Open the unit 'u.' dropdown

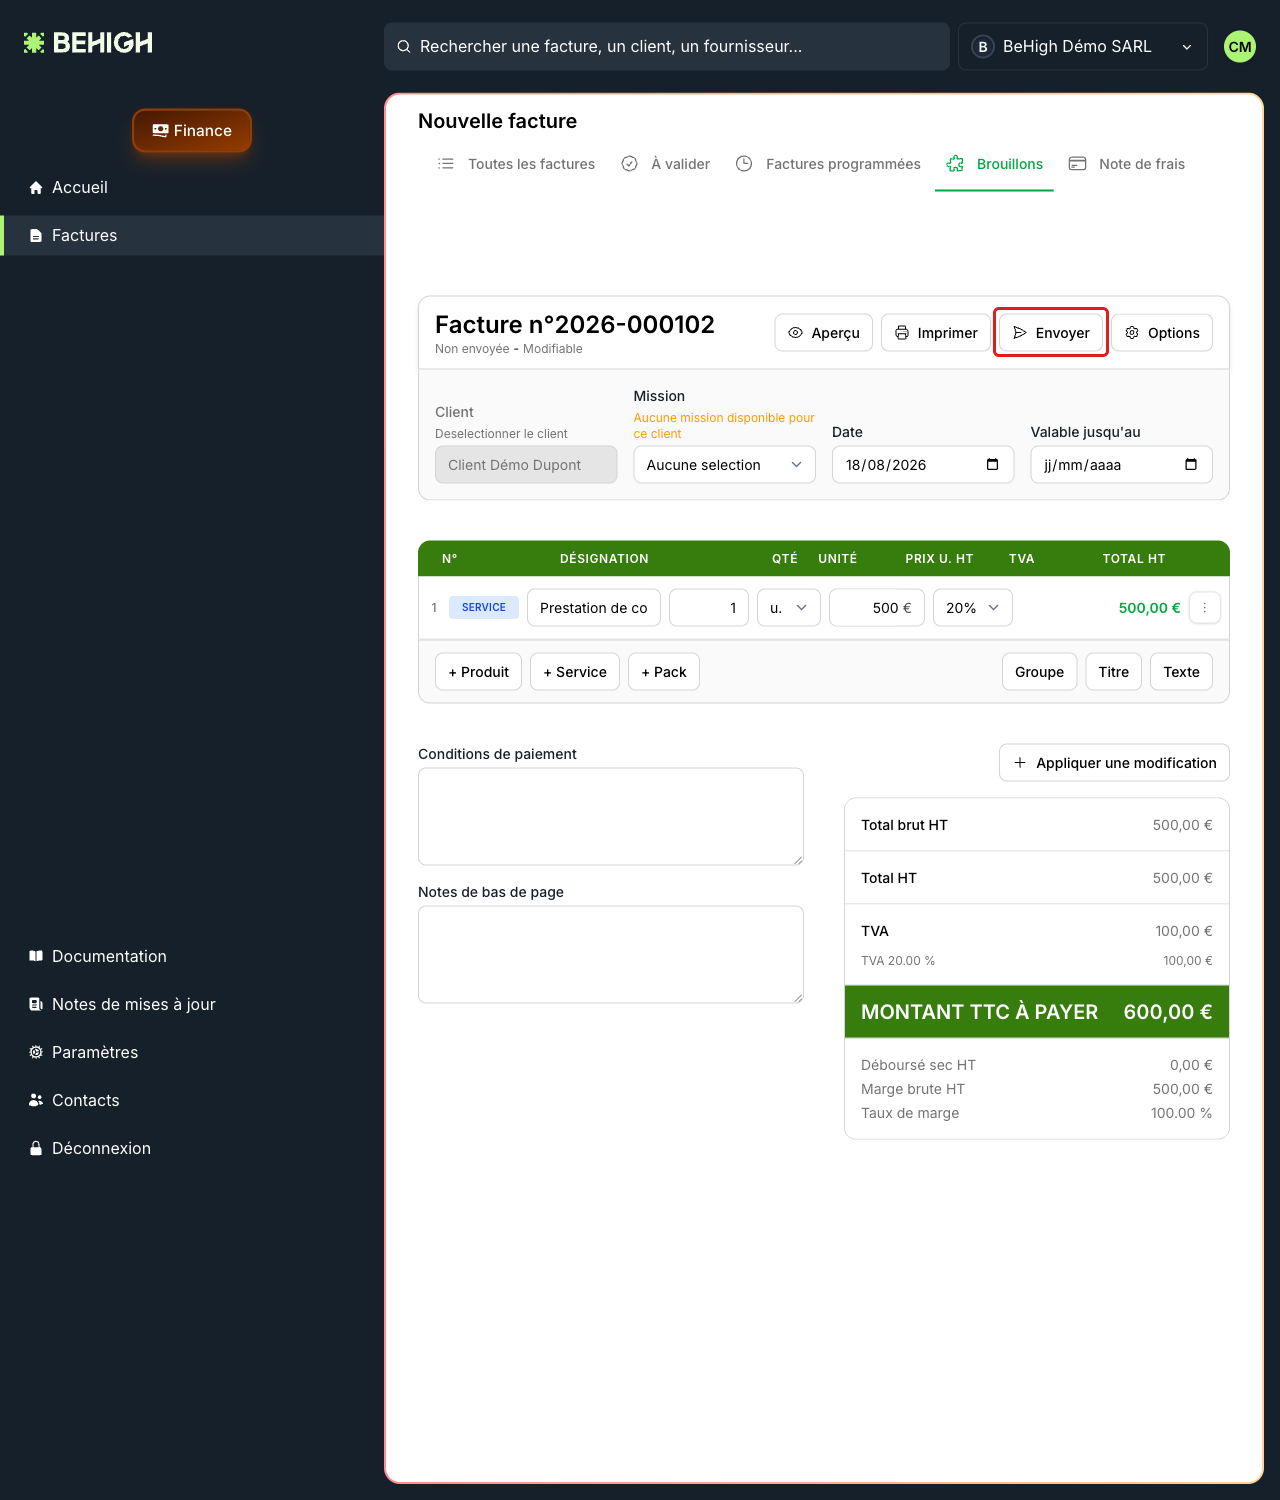point(788,608)
